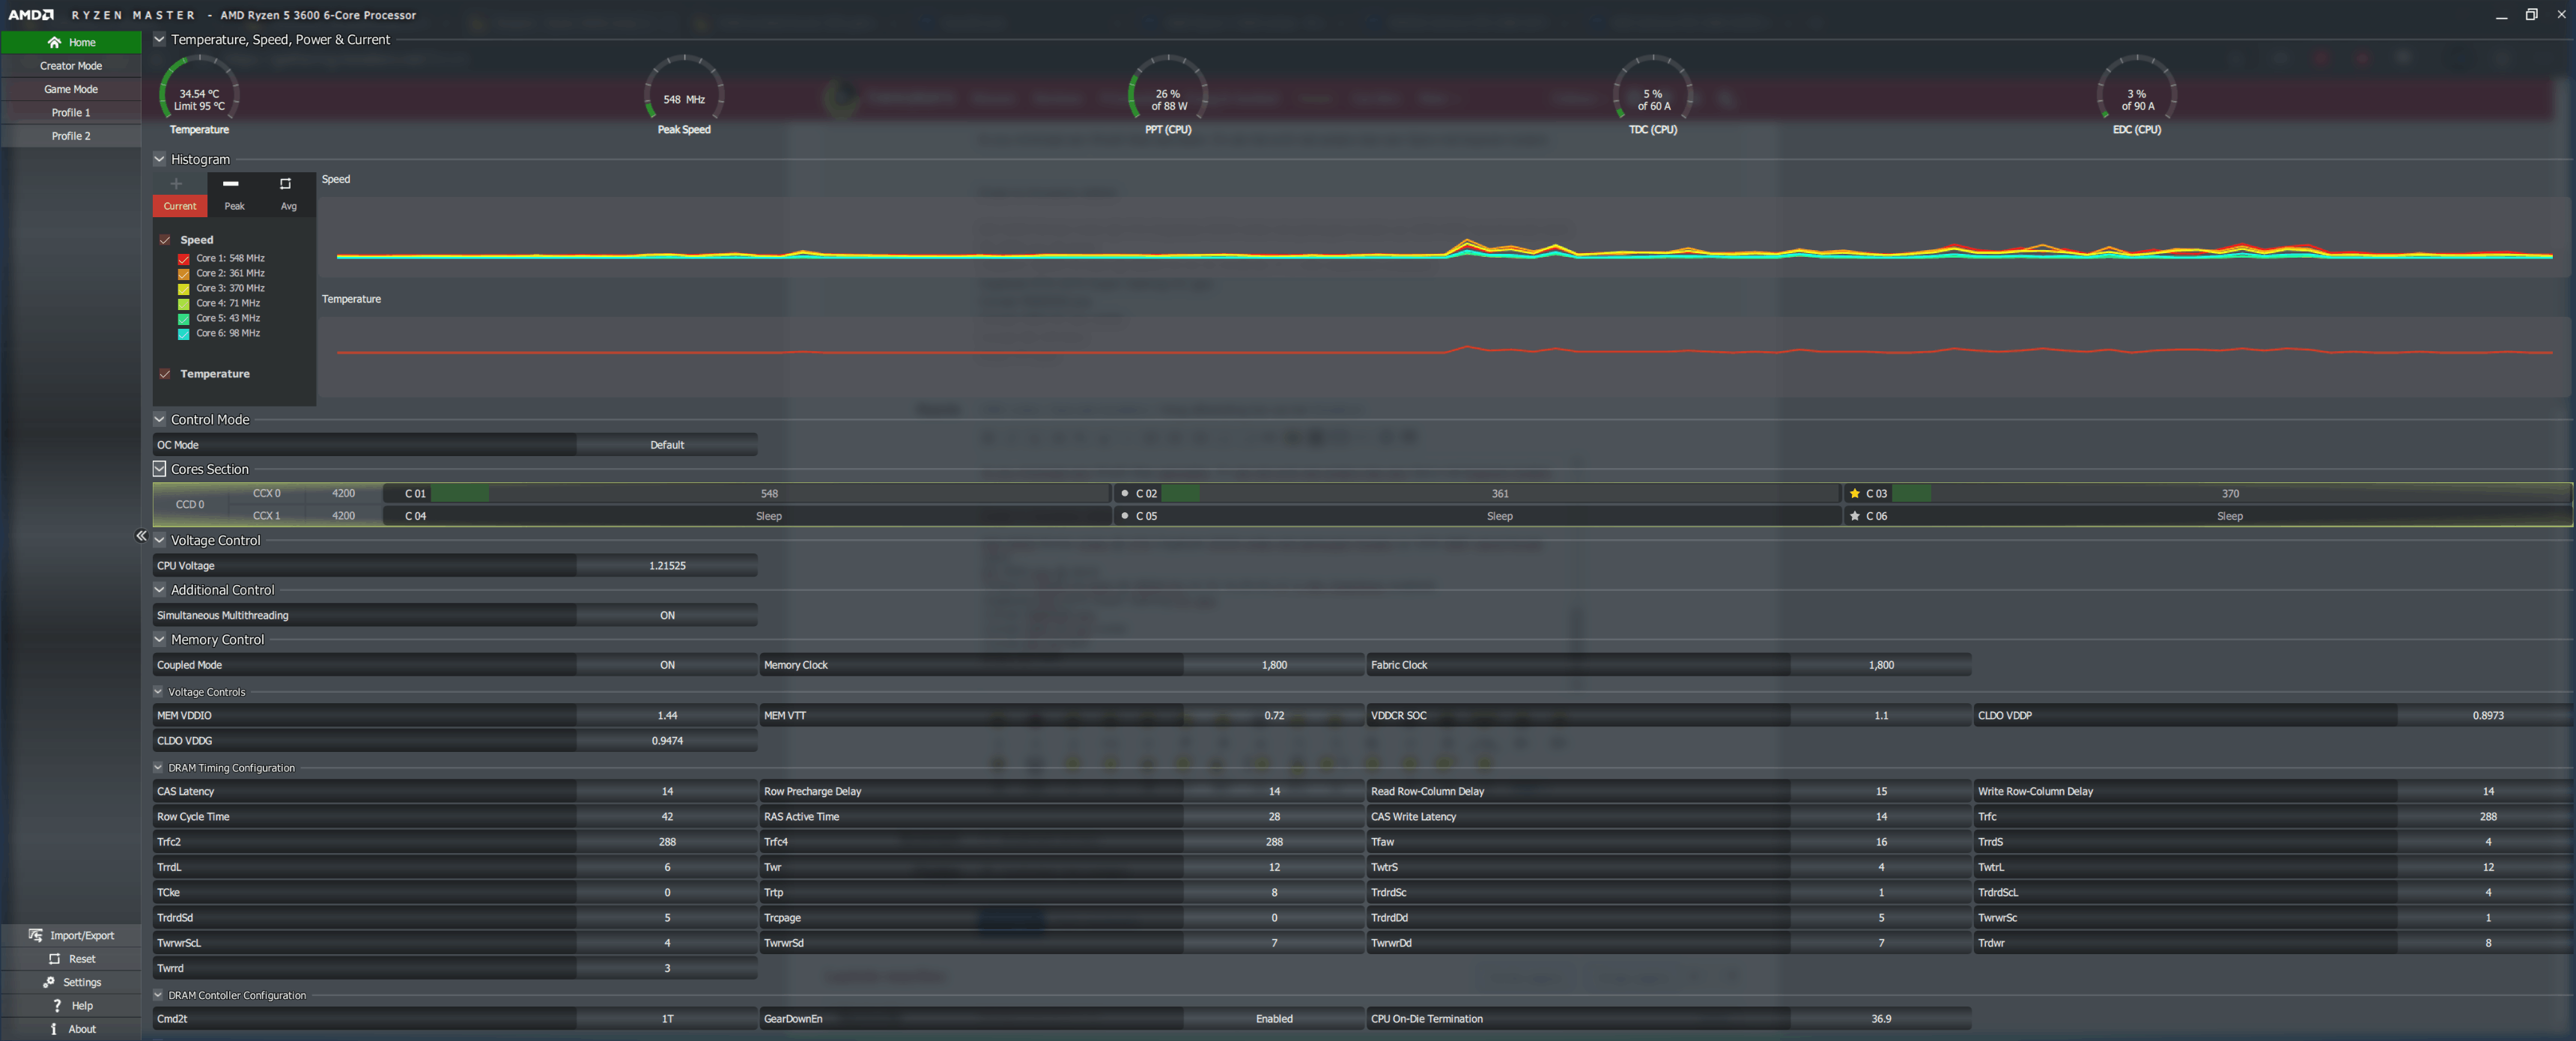The image size is (2576, 1041).
Task: Click the Help question mark icon
Action: [x=56, y=1005]
